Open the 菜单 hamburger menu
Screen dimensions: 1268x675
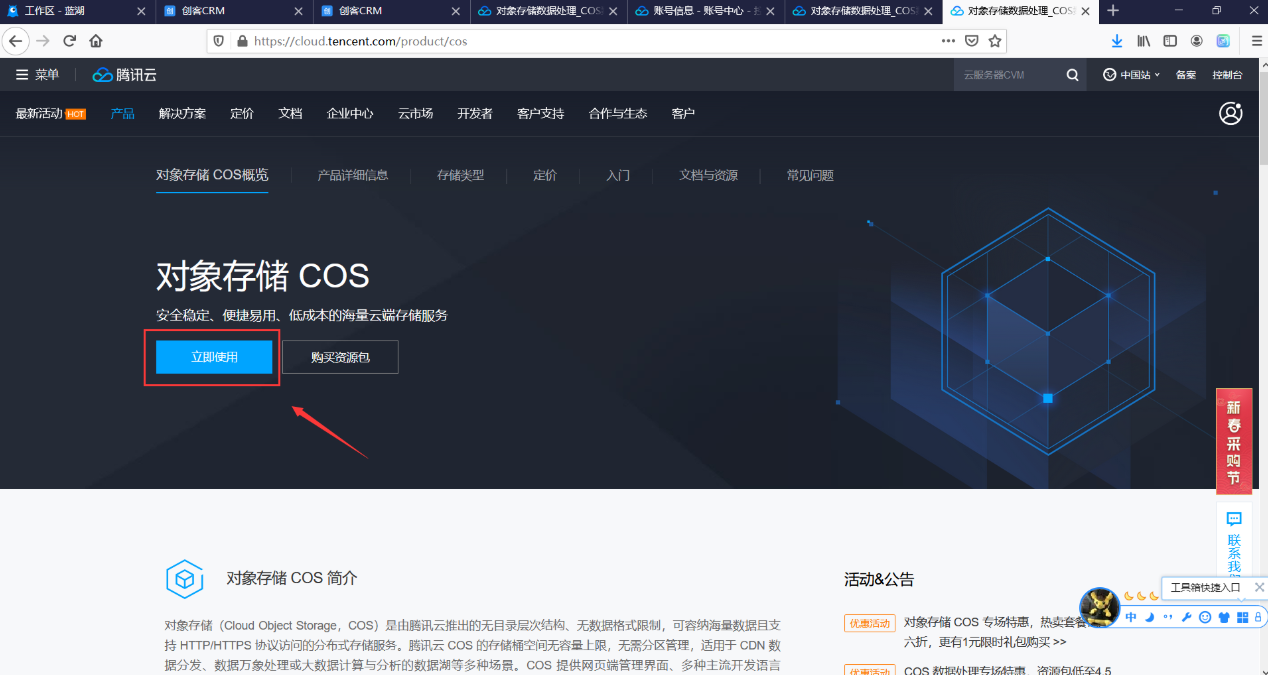37,75
